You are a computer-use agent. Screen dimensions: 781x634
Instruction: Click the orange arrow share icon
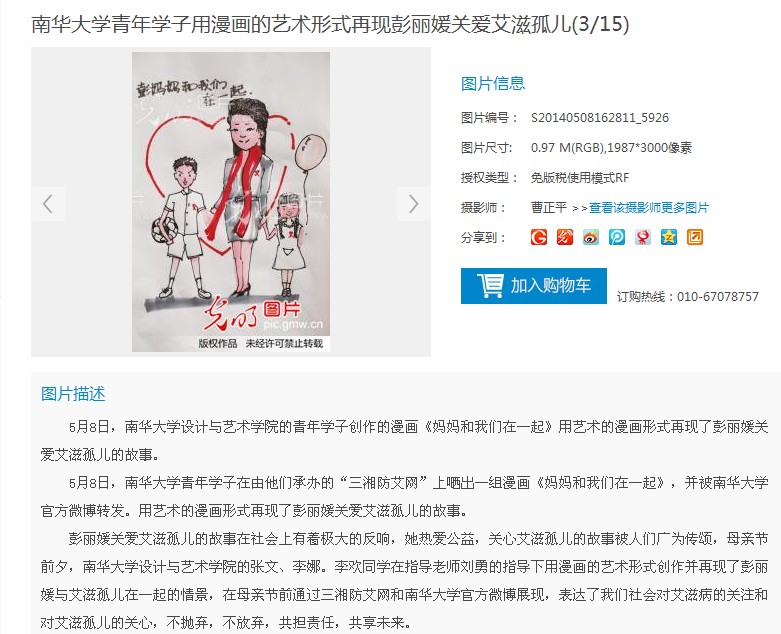(x=695, y=237)
